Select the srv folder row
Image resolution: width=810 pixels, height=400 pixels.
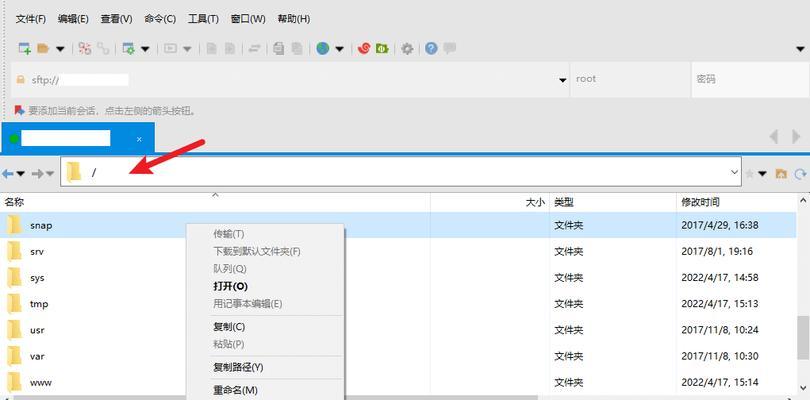[398, 252]
